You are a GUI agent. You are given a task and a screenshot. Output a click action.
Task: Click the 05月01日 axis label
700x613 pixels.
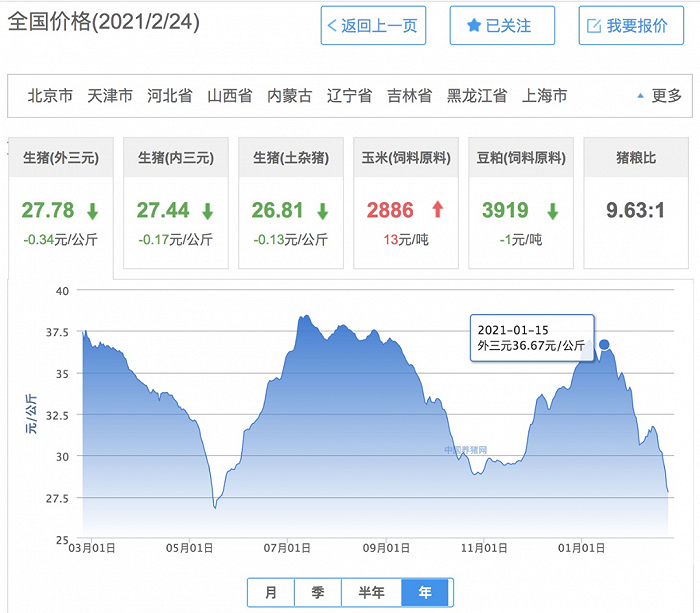pos(189,548)
